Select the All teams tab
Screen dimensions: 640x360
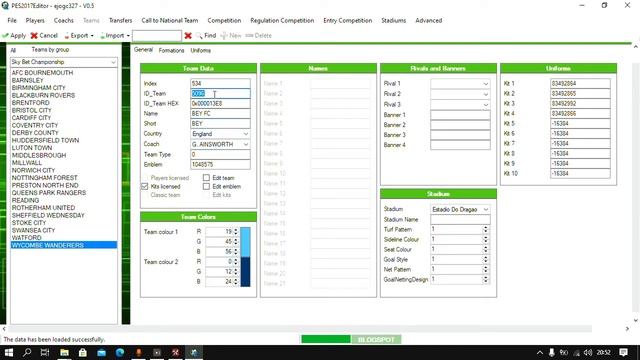[13, 50]
